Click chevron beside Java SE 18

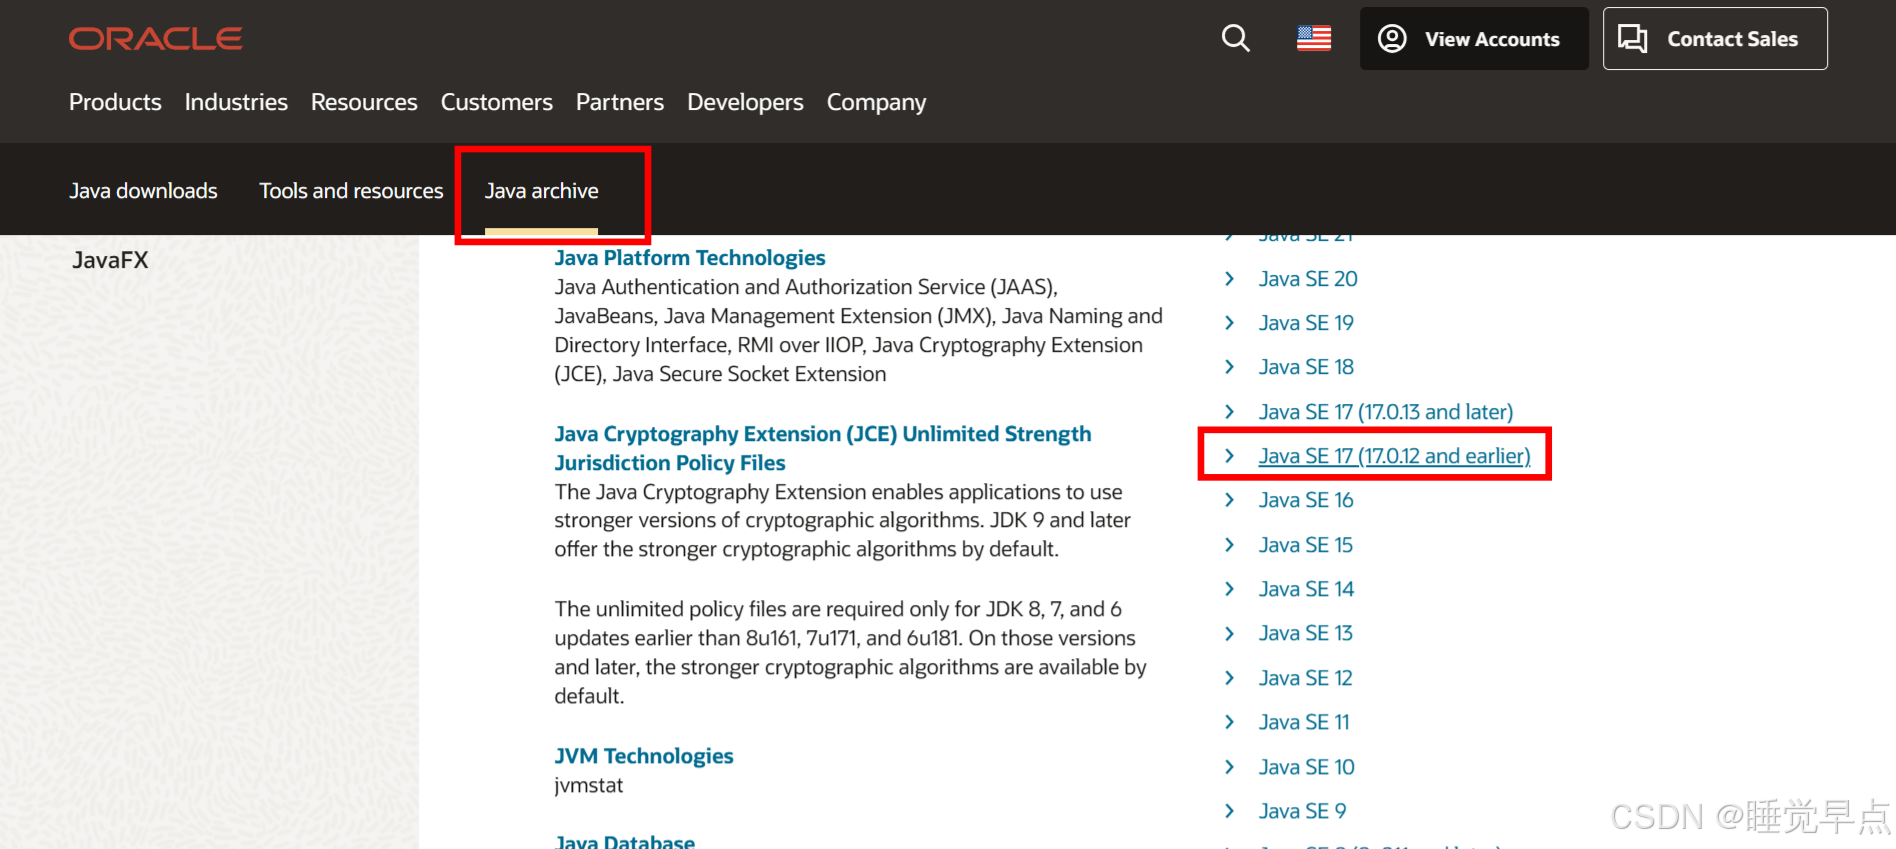coord(1230,367)
